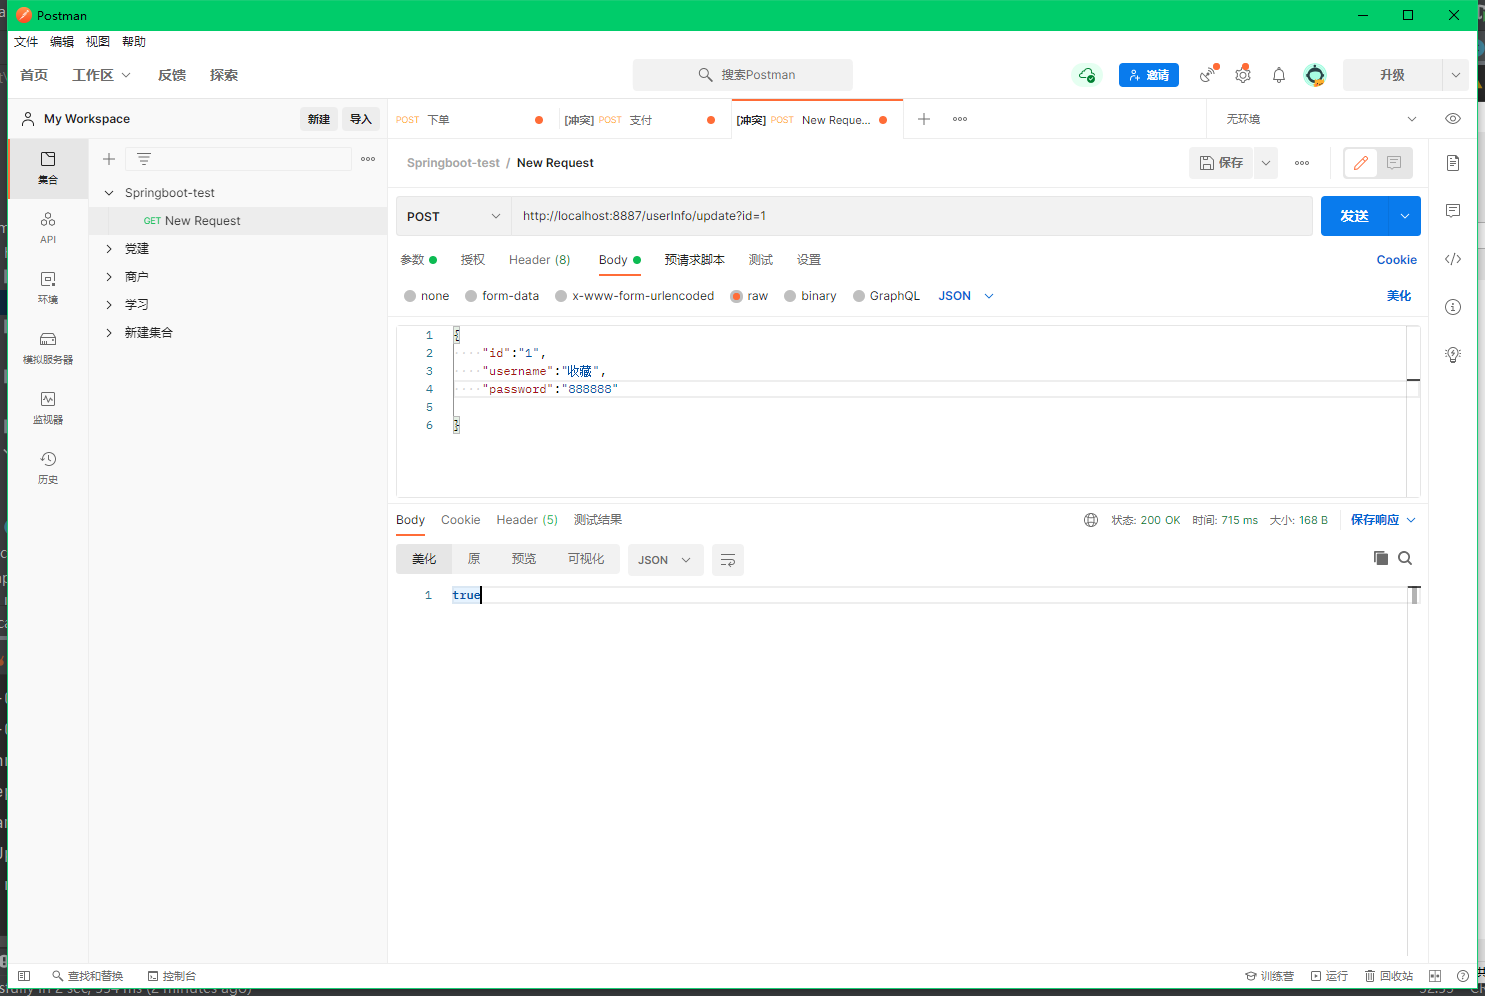
Task: Expand the 党建 collection
Action: click(x=109, y=249)
